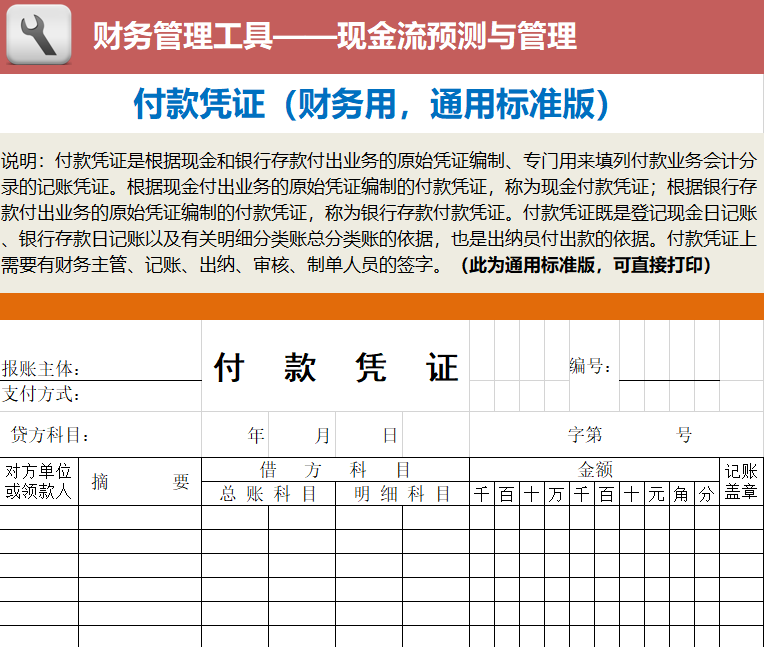764x647 pixels.
Task: Click the 角 amount column header
Action: coord(682,494)
